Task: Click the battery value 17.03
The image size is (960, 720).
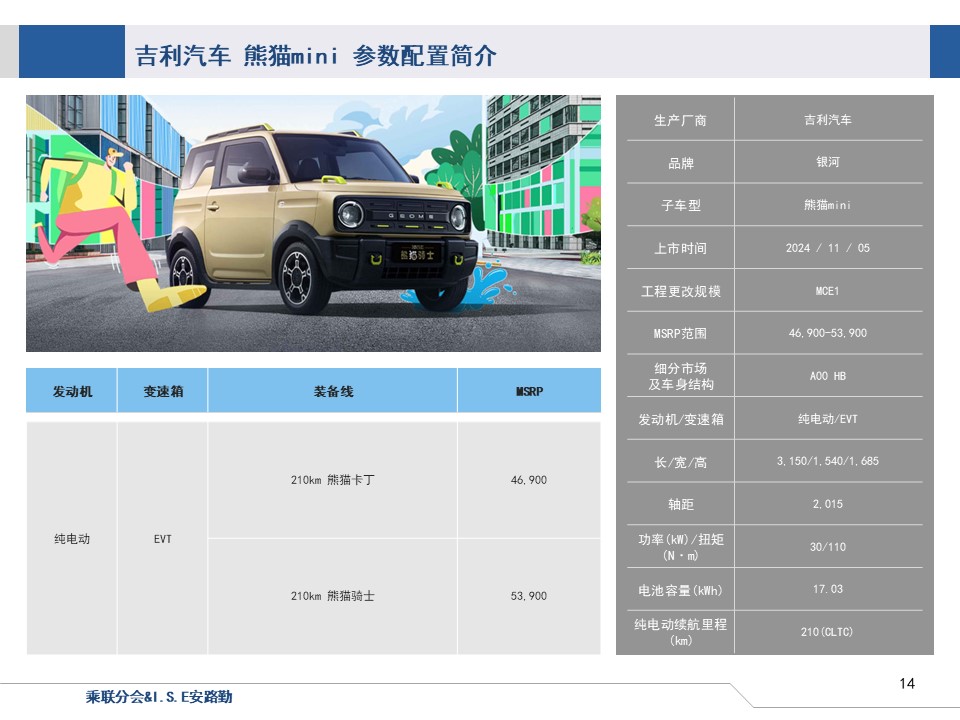Action: [x=828, y=589]
